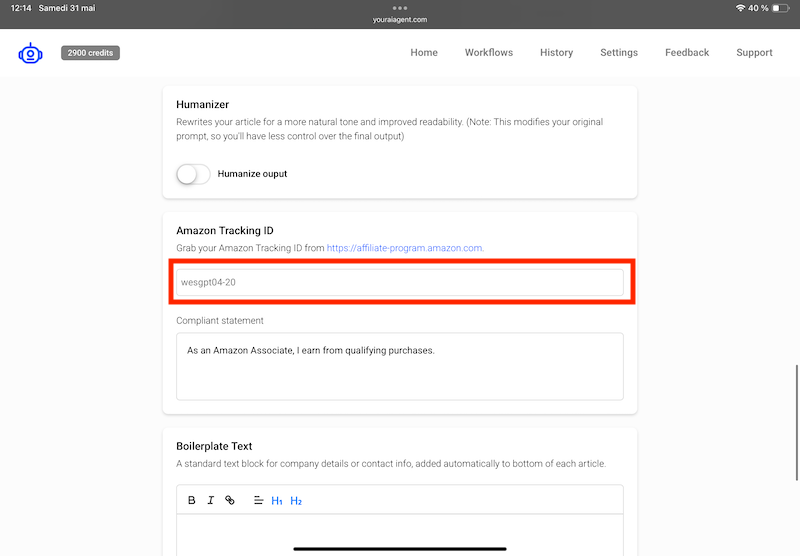800x556 pixels.
Task: Toggle italic formatting in Boilerplate editor
Action: (211, 500)
